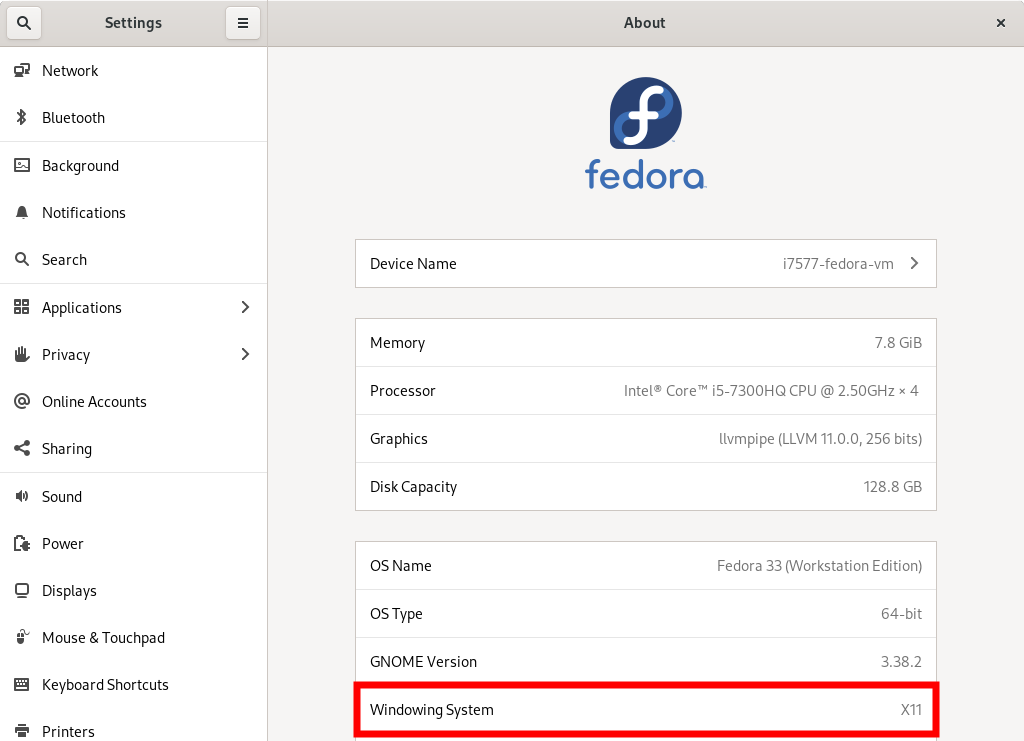The width and height of the screenshot is (1024, 741).
Task: Expand the Privacy submenu chevron
Action: coord(245,355)
